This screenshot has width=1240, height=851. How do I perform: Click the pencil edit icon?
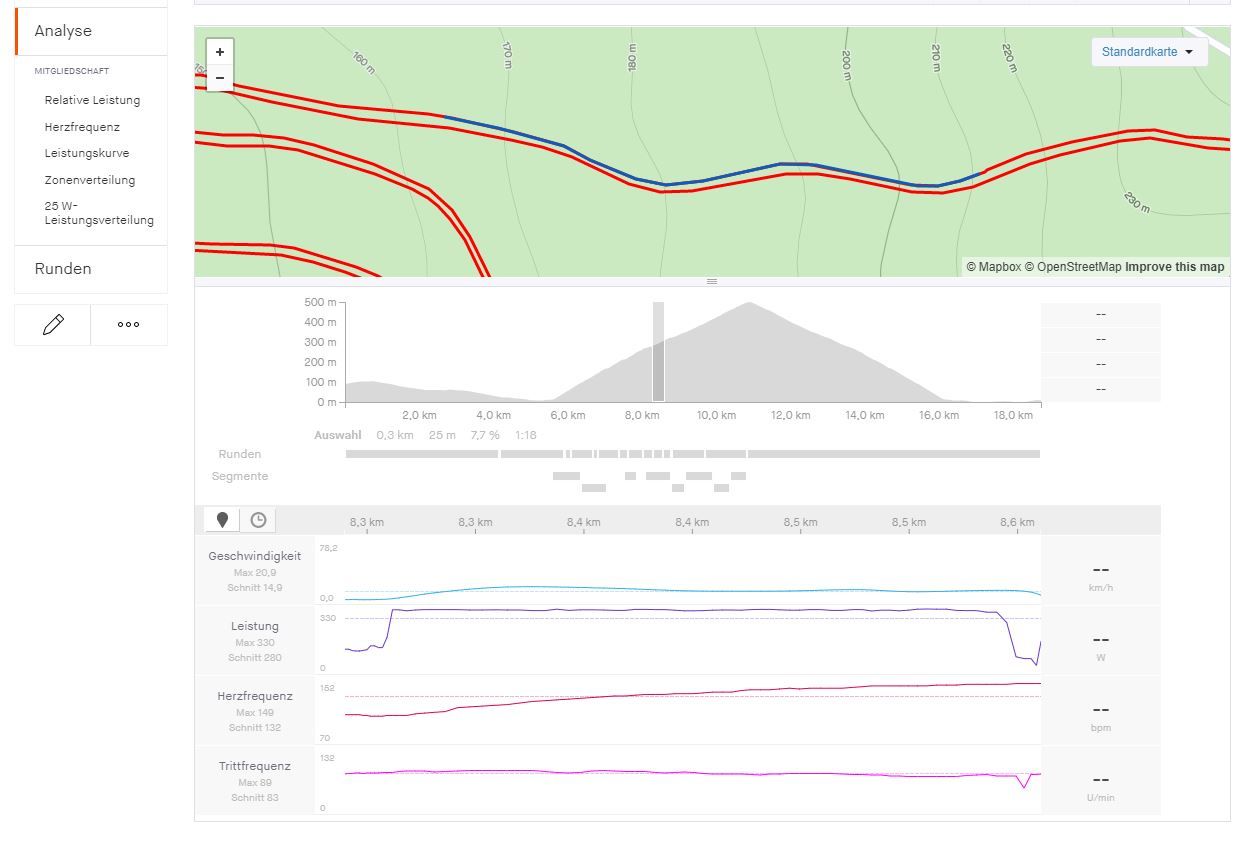tap(53, 325)
